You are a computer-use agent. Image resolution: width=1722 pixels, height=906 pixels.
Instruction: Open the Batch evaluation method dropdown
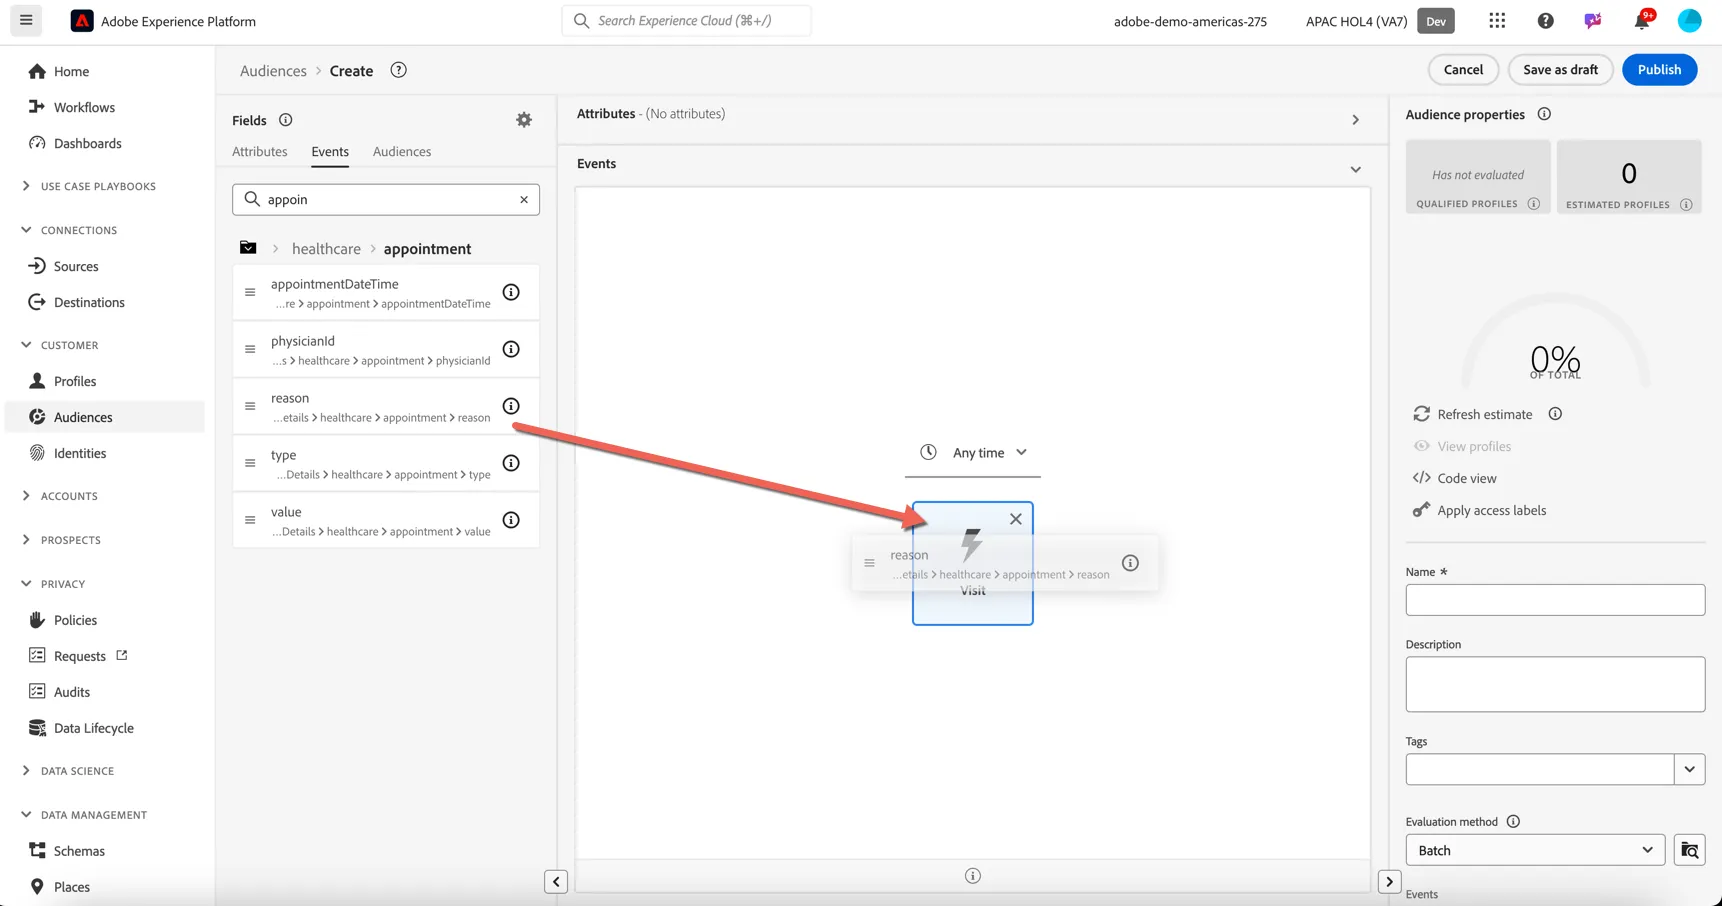point(1534,850)
